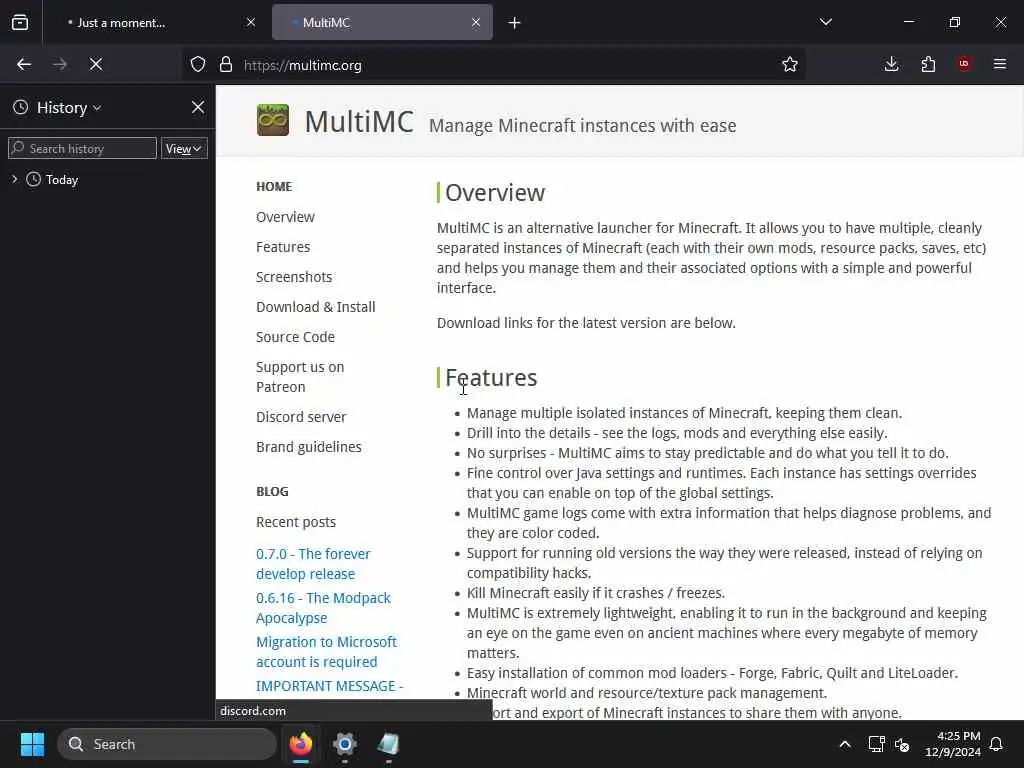Close the 'Just a moment...' tab
The width and height of the screenshot is (1024, 768).
(x=251, y=22)
